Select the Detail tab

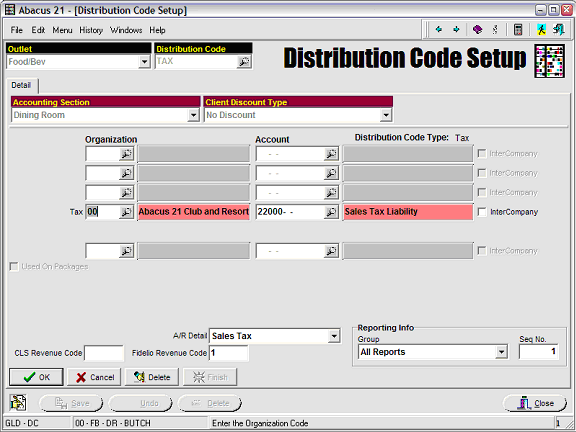point(21,85)
